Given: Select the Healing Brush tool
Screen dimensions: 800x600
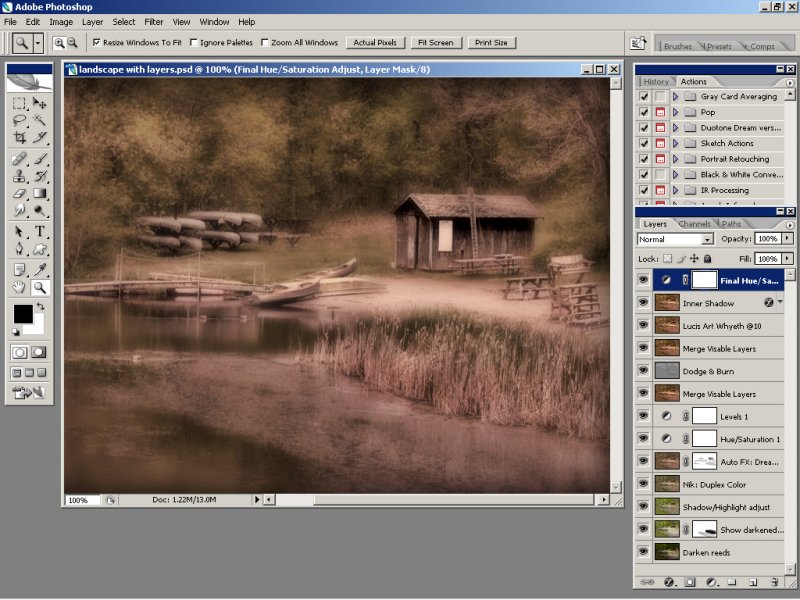Looking at the screenshot, I should pos(19,159).
